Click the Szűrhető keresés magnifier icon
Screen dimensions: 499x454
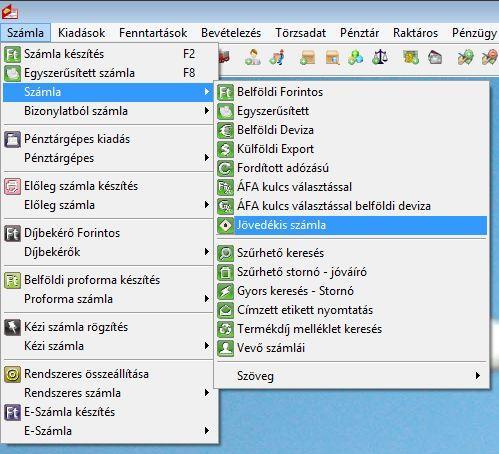click(225, 253)
